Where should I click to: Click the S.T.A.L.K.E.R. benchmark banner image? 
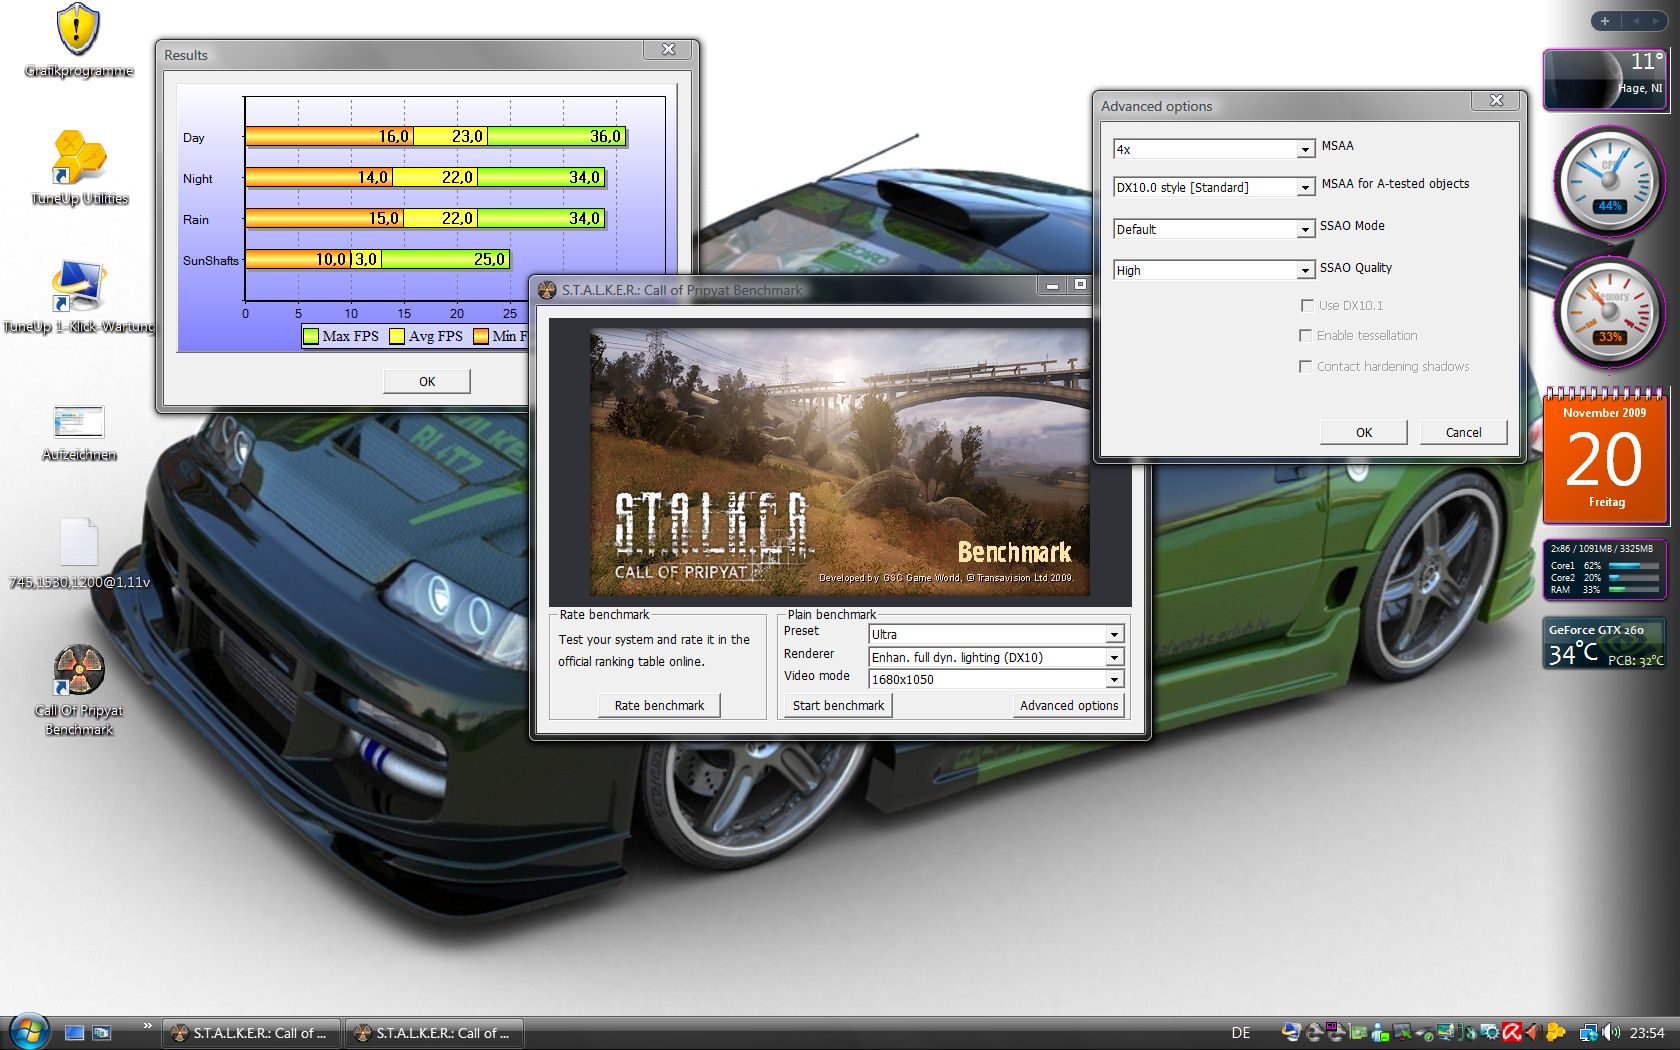[840, 462]
